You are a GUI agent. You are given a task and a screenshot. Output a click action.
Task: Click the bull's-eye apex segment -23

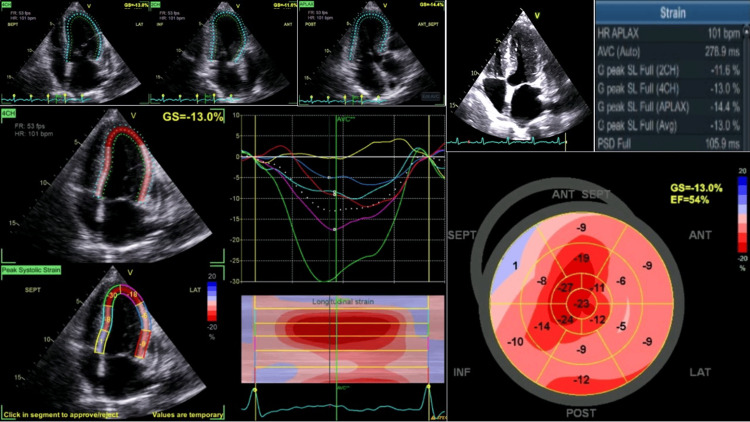pos(582,304)
